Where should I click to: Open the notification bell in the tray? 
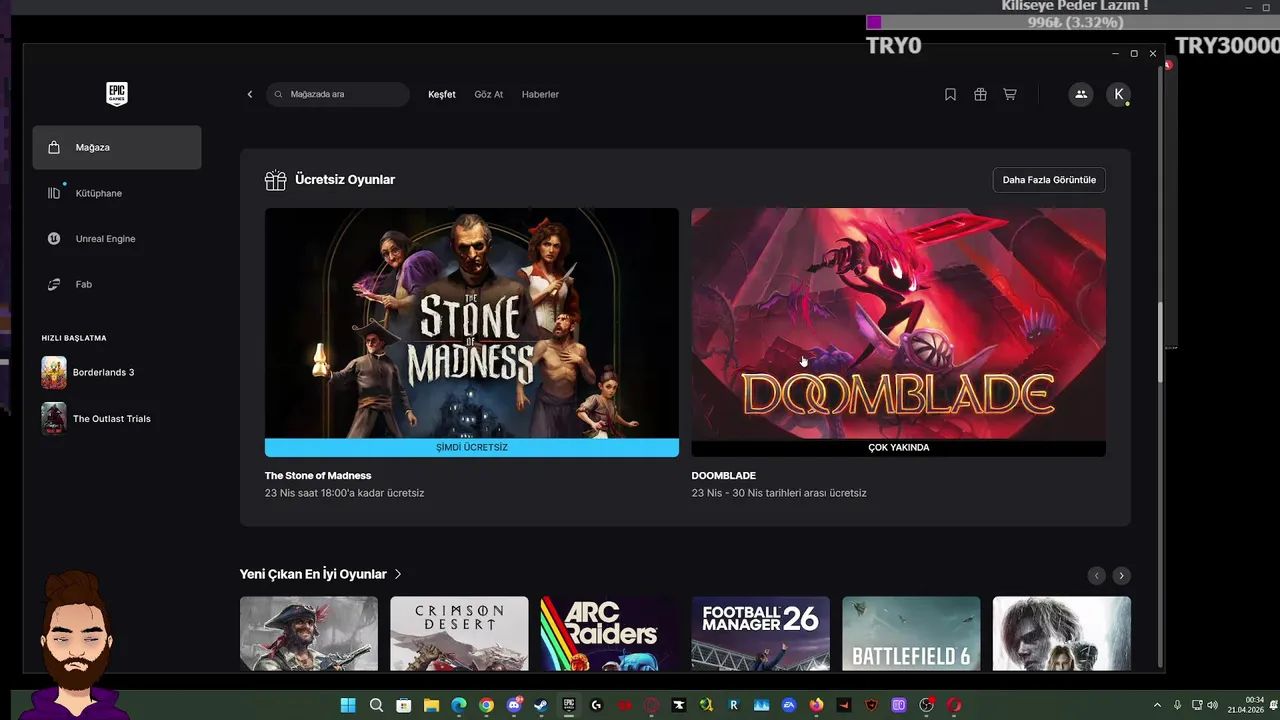[1273, 705]
